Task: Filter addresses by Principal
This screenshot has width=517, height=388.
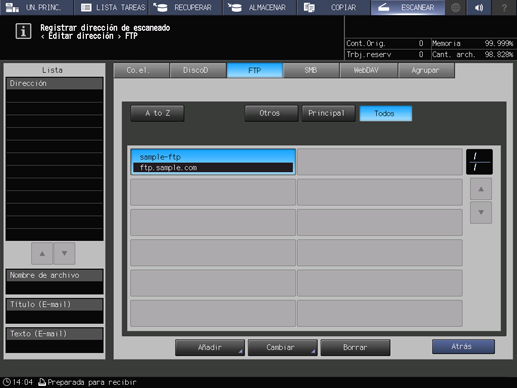Action: coord(329,113)
